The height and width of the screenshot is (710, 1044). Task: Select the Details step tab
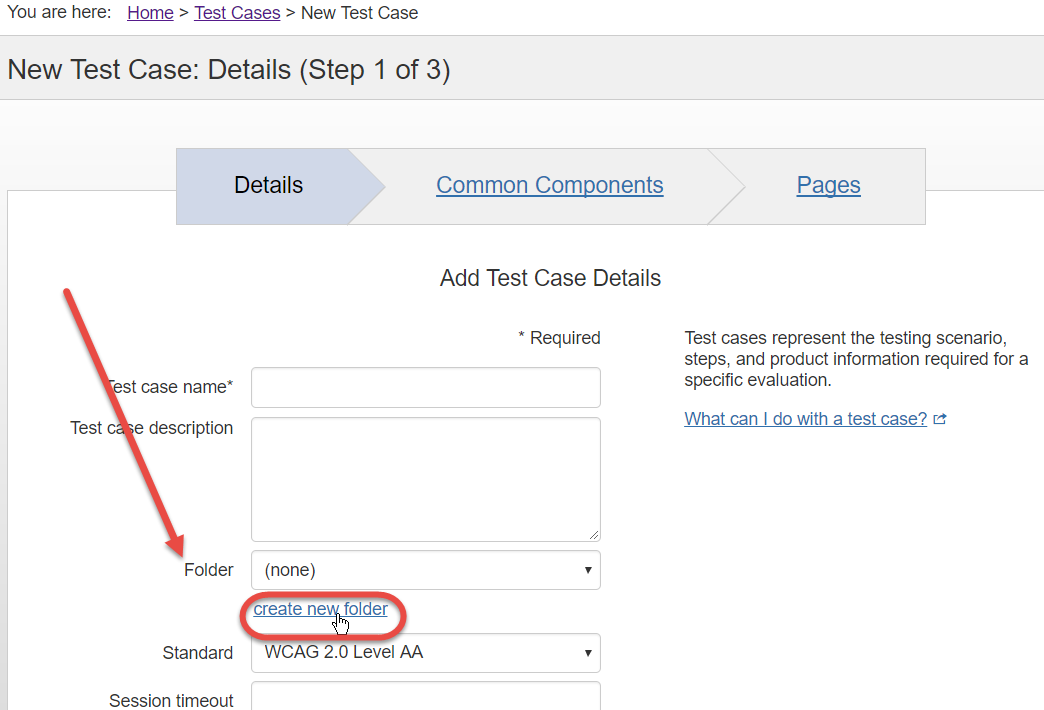pyautogui.click(x=268, y=186)
